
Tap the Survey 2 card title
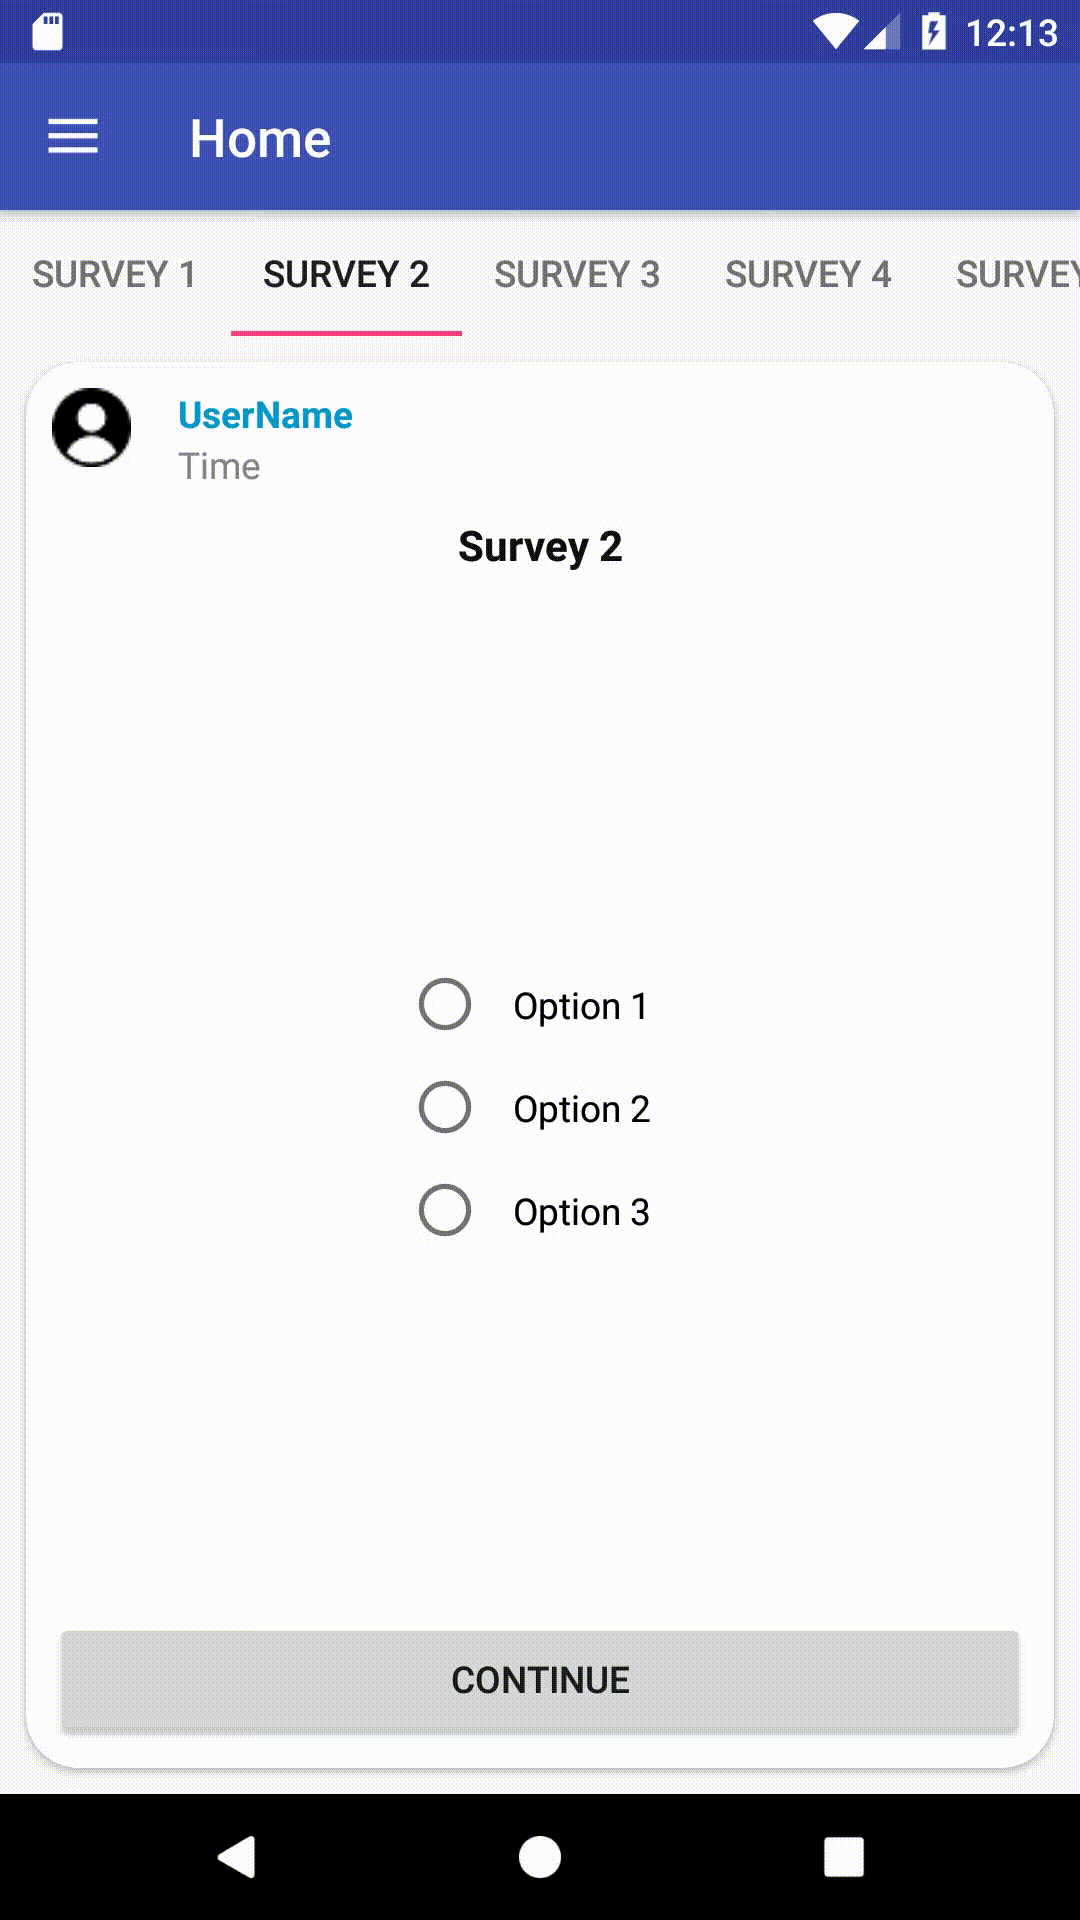(540, 546)
